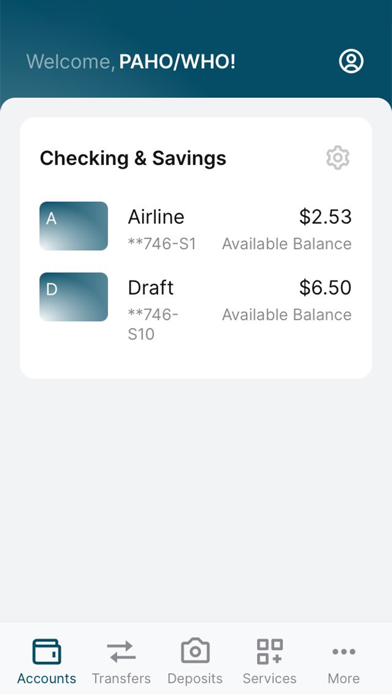Tap the Airline account number **746-S1
Image resolution: width=392 pixels, height=696 pixels.
click(x=162, y=244)
